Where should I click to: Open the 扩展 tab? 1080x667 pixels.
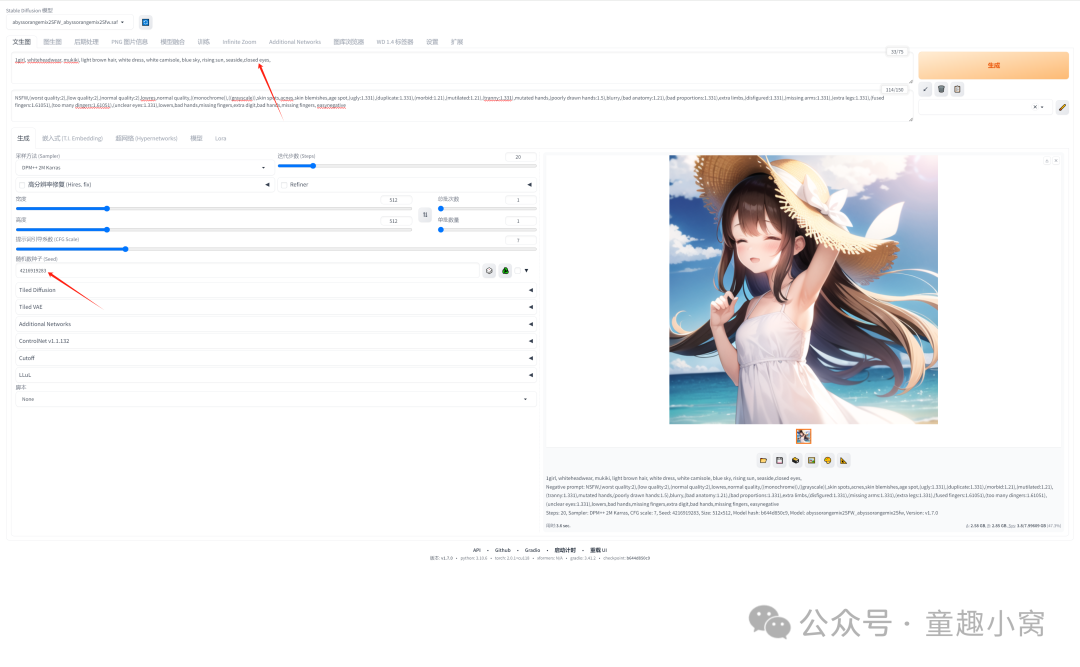(457, 42)
